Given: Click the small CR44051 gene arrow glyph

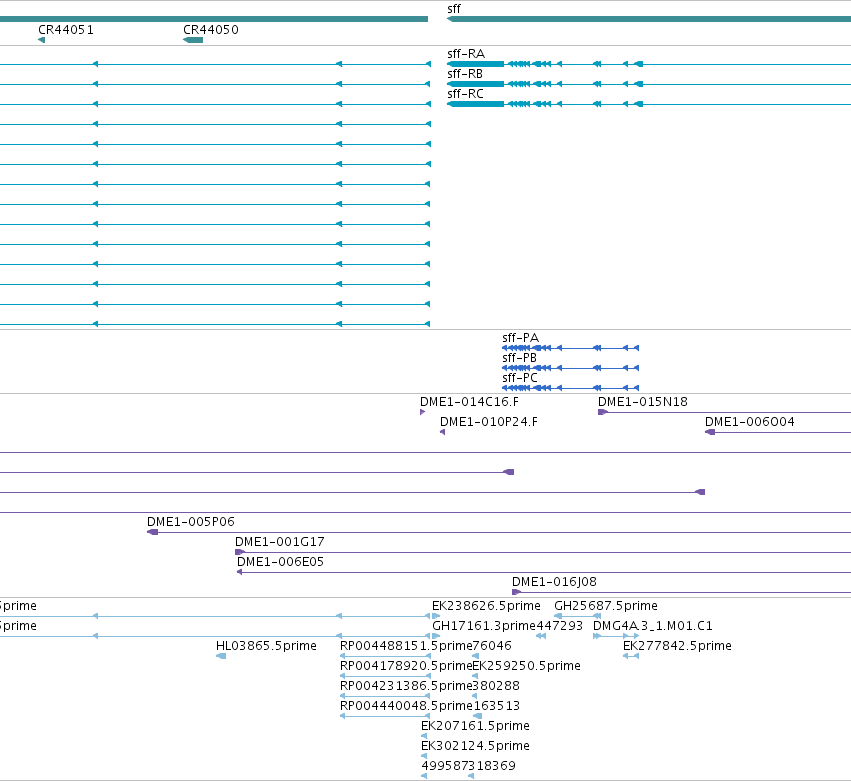Looking at the screenshot, I should pyautogui.click(x=41, y=40).
